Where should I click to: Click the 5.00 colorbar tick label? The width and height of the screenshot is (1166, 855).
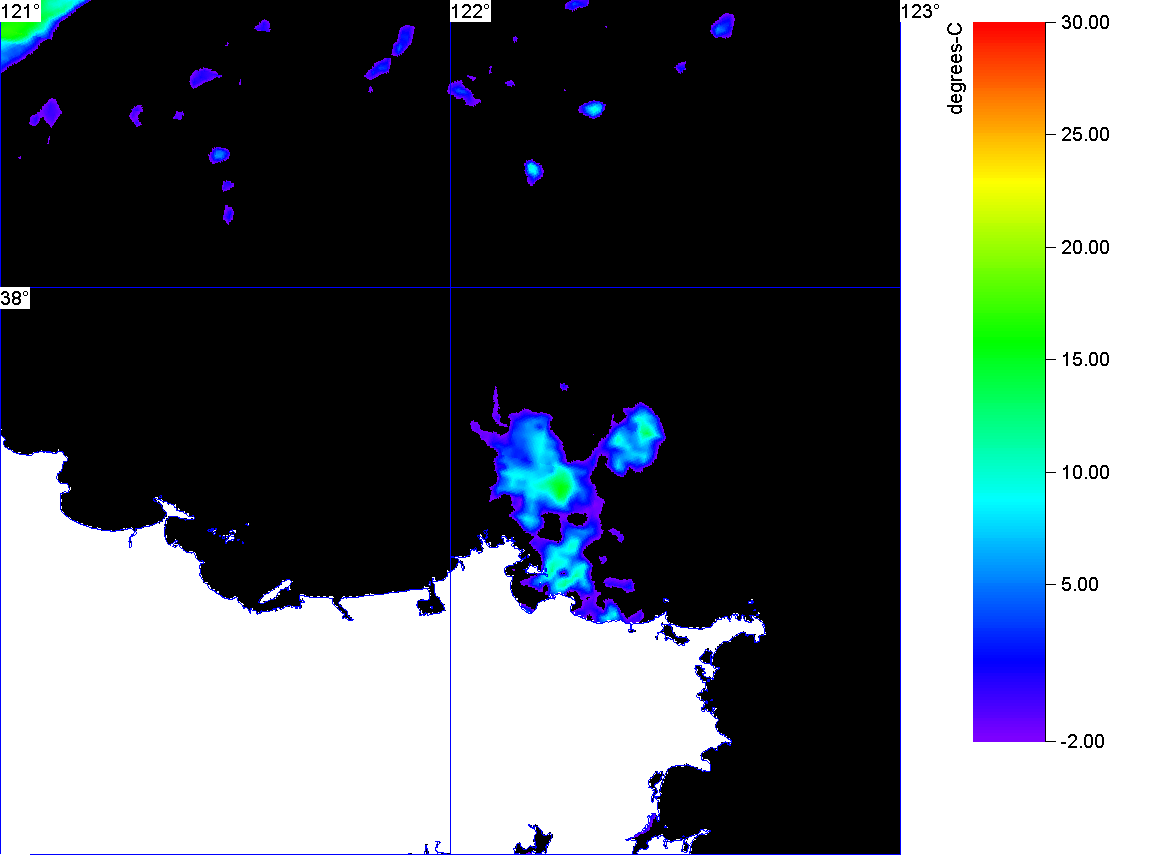tap(1080, 584)
